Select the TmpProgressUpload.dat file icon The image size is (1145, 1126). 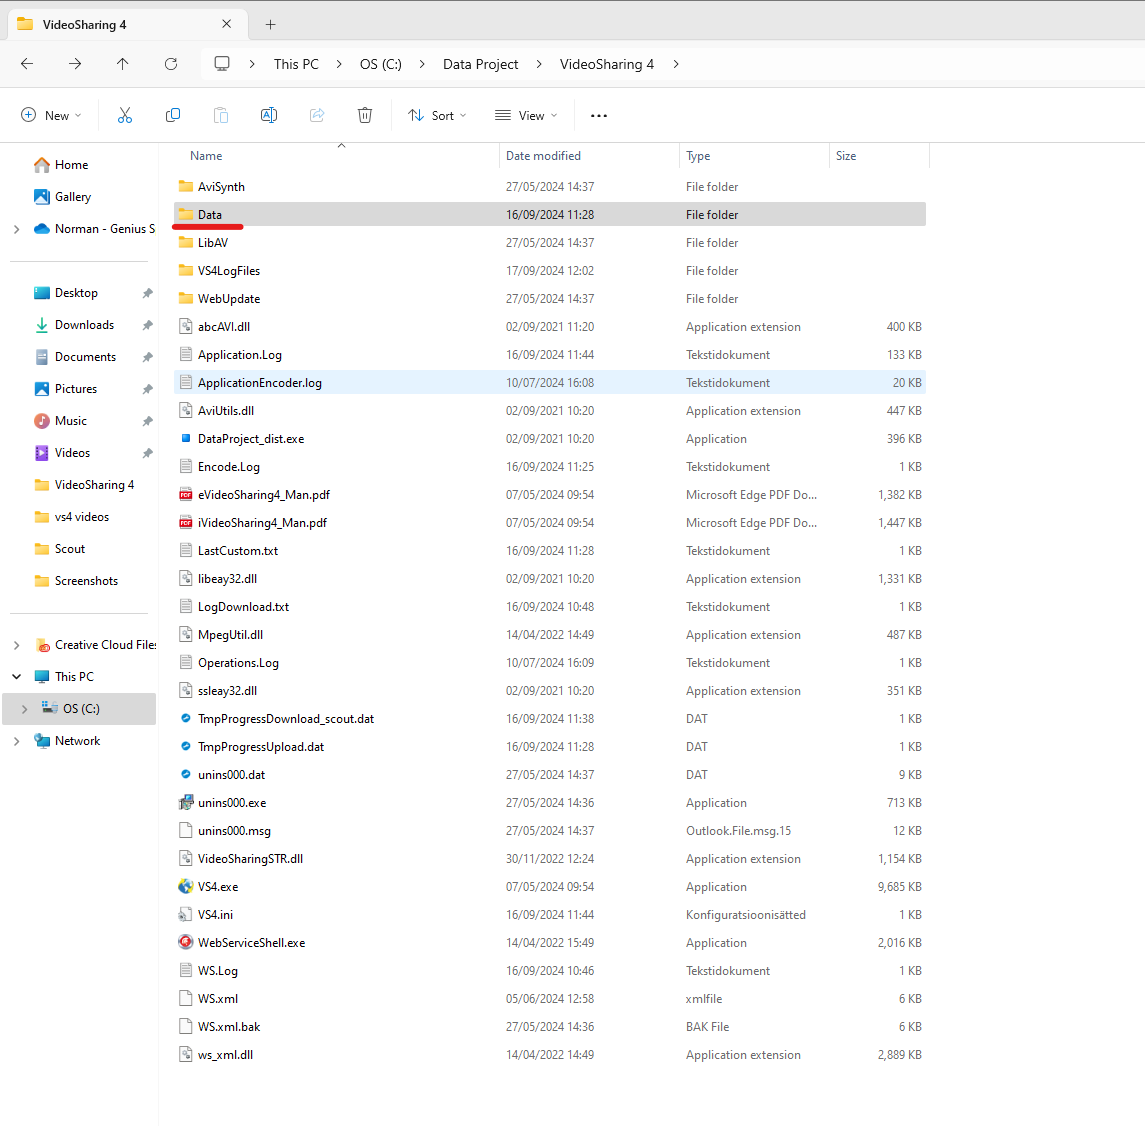[185, 746]
